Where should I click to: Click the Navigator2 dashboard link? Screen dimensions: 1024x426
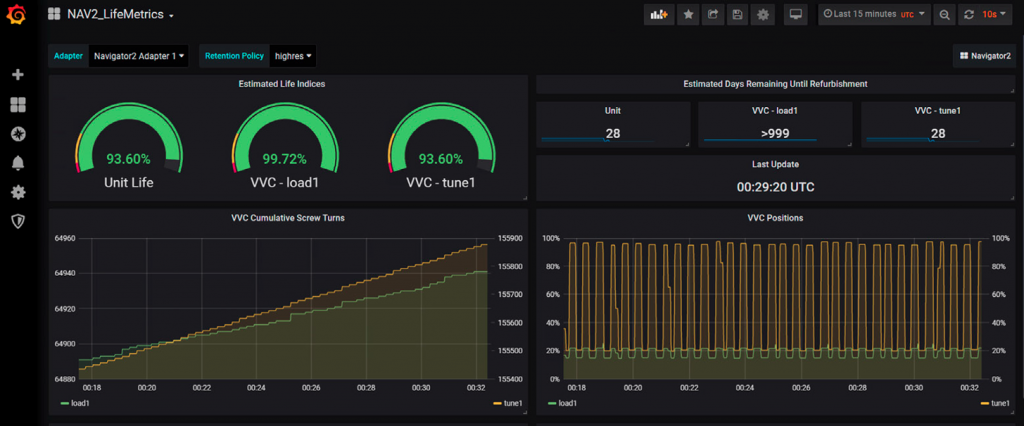click(984, 57)
